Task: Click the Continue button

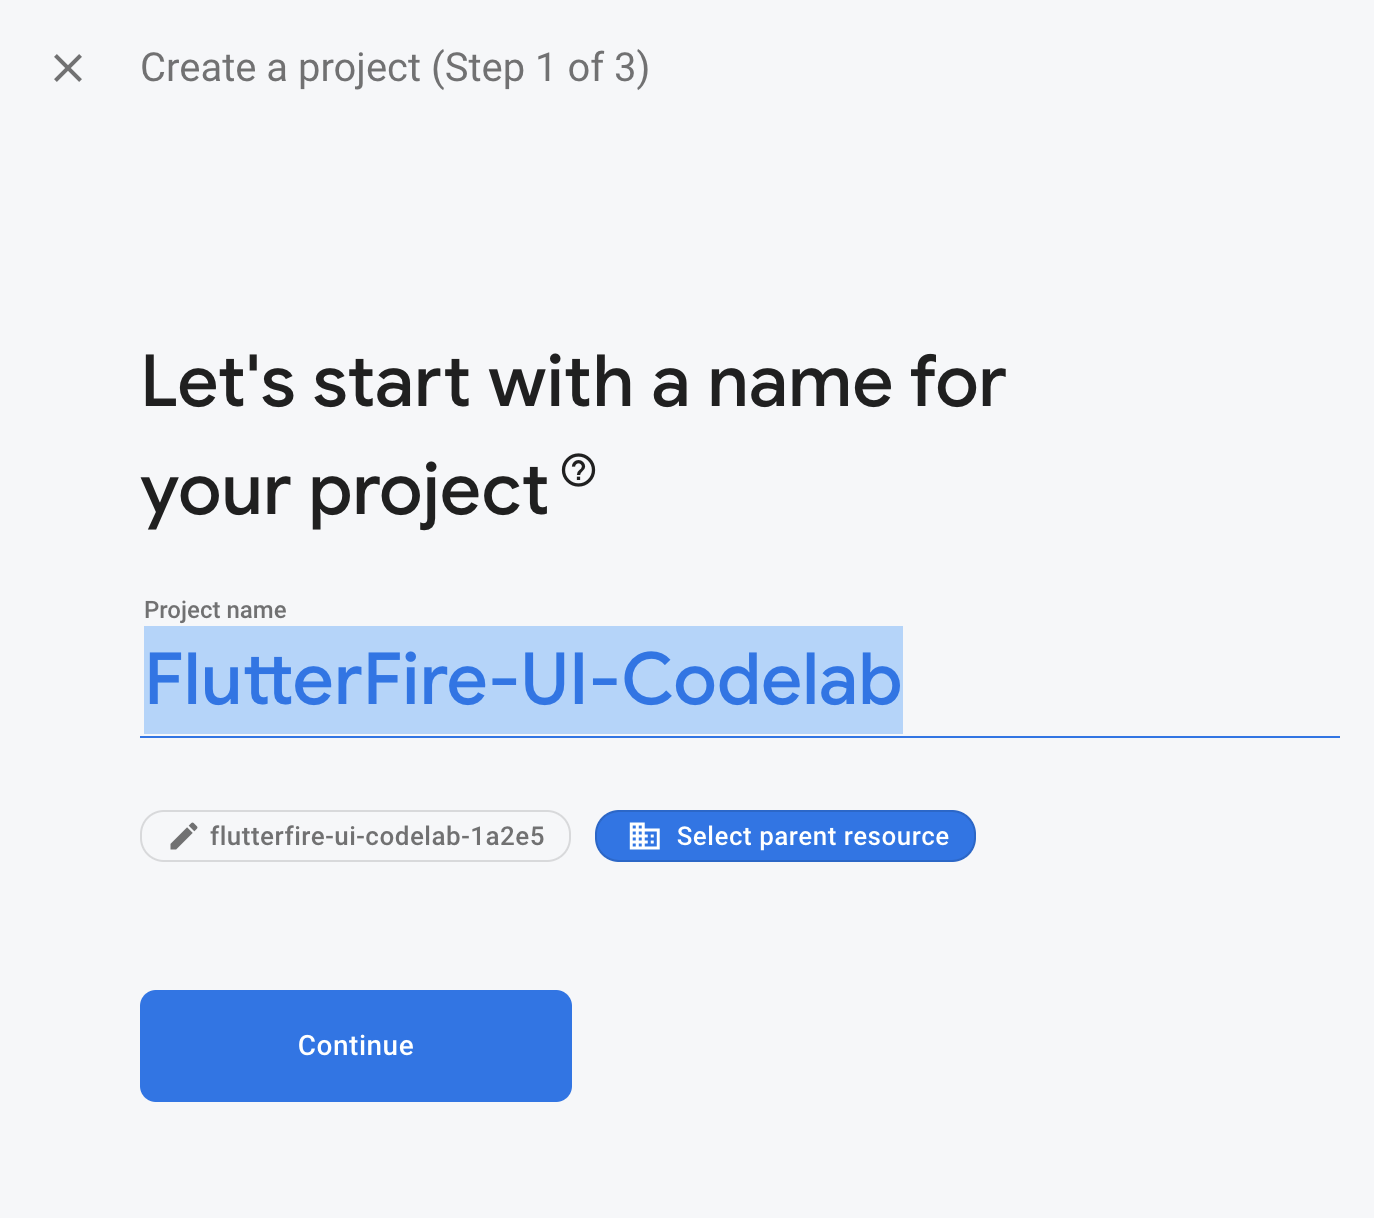Action: tap(355, 1045)
